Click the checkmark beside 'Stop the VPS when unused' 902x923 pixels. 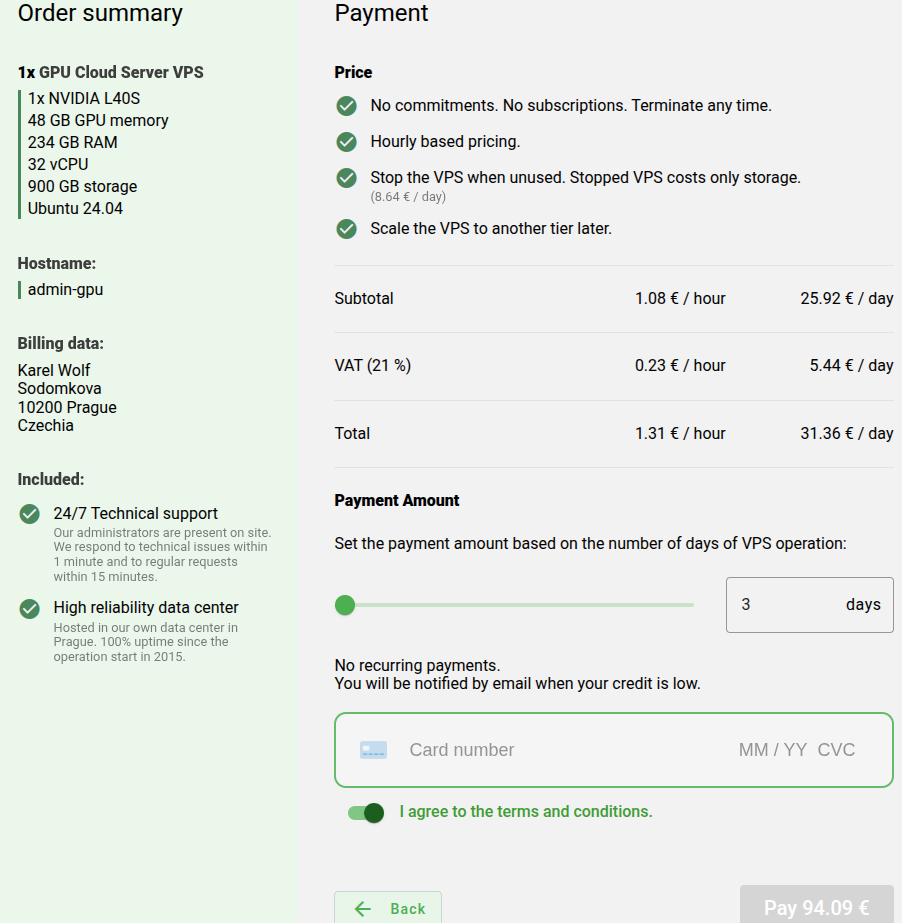click(x=347, y=178)
